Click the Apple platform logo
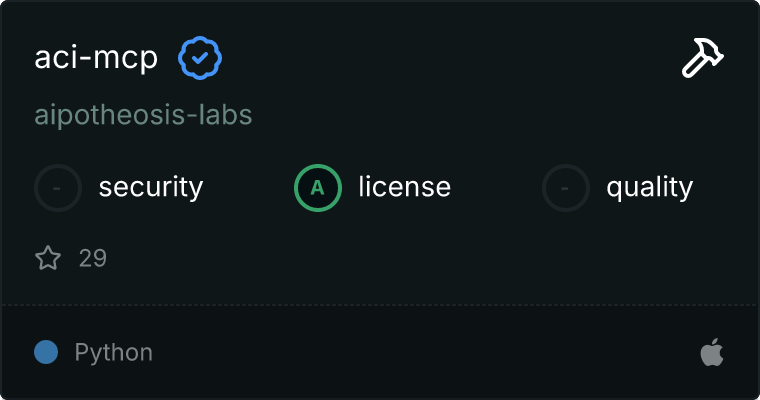The image size is (760, 400). click(x=711, y=352)
